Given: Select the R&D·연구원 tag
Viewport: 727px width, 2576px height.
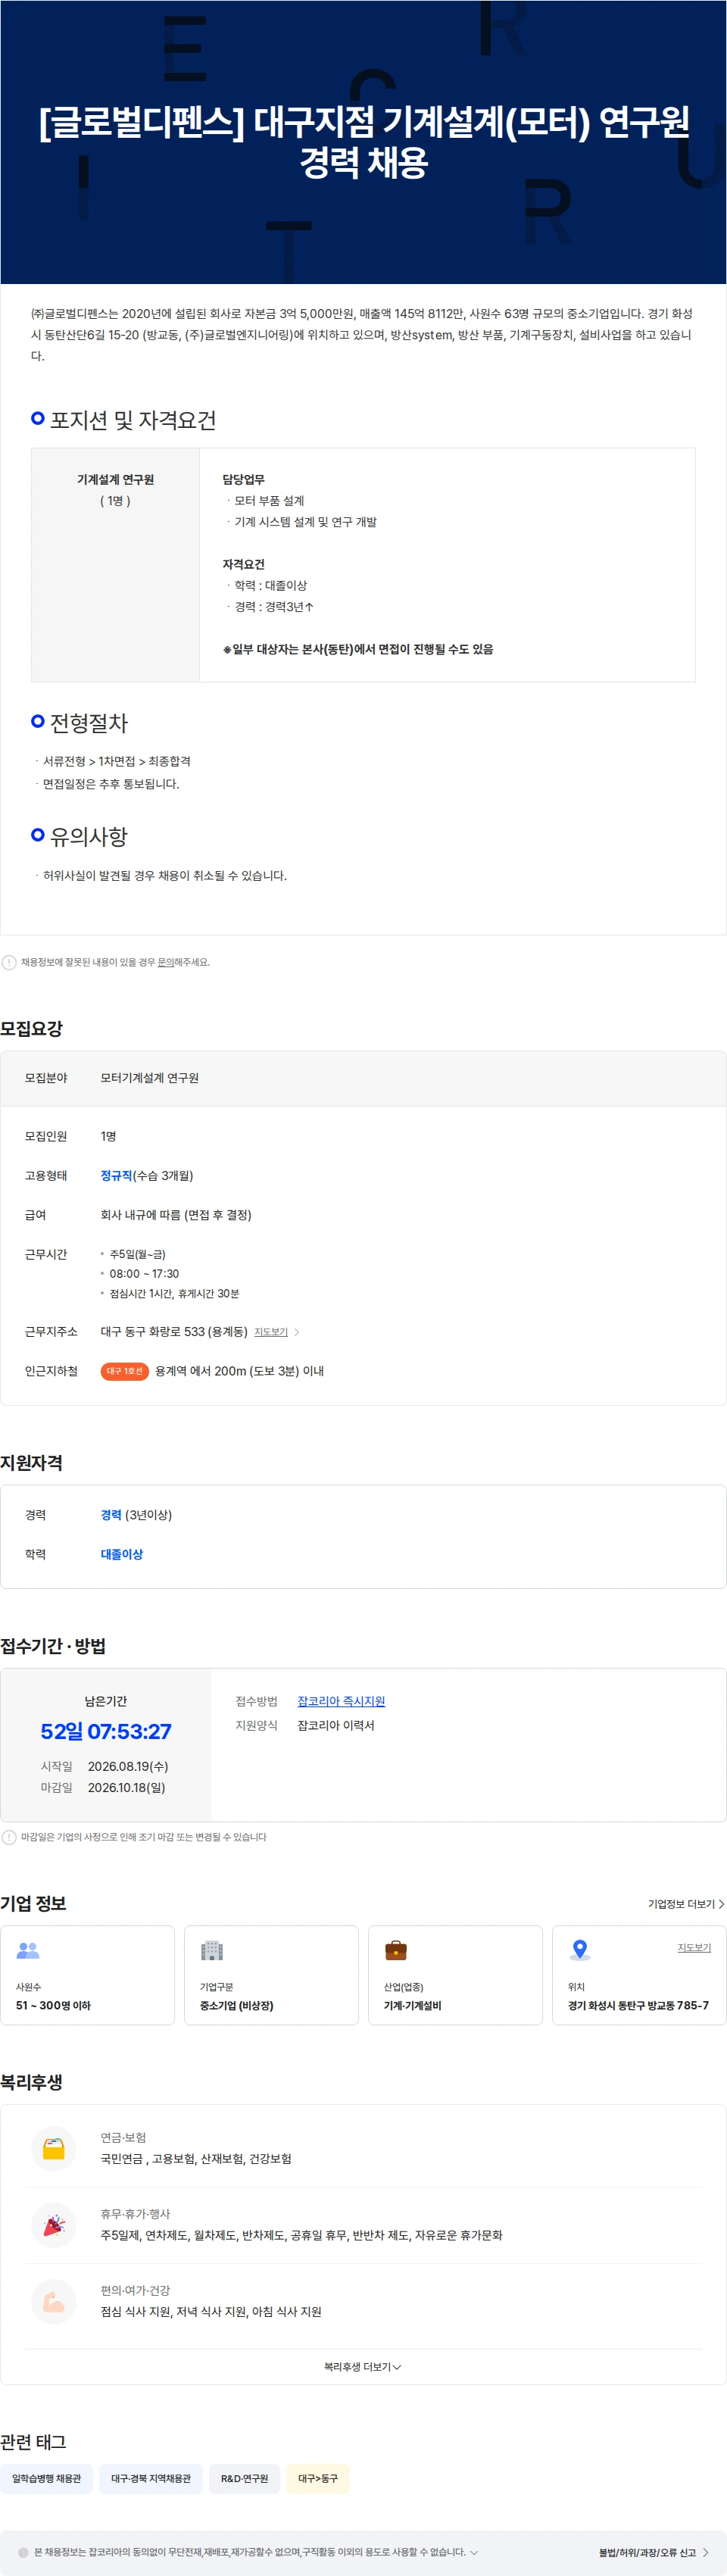Looking at the screenshot, I should pos(245,2478).
